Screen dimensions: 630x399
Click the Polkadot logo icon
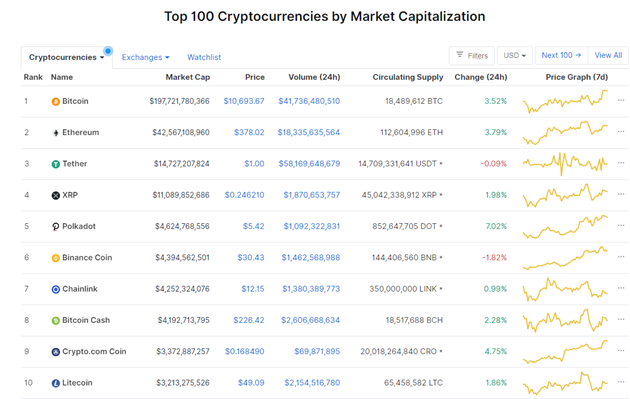coord(56,227)
